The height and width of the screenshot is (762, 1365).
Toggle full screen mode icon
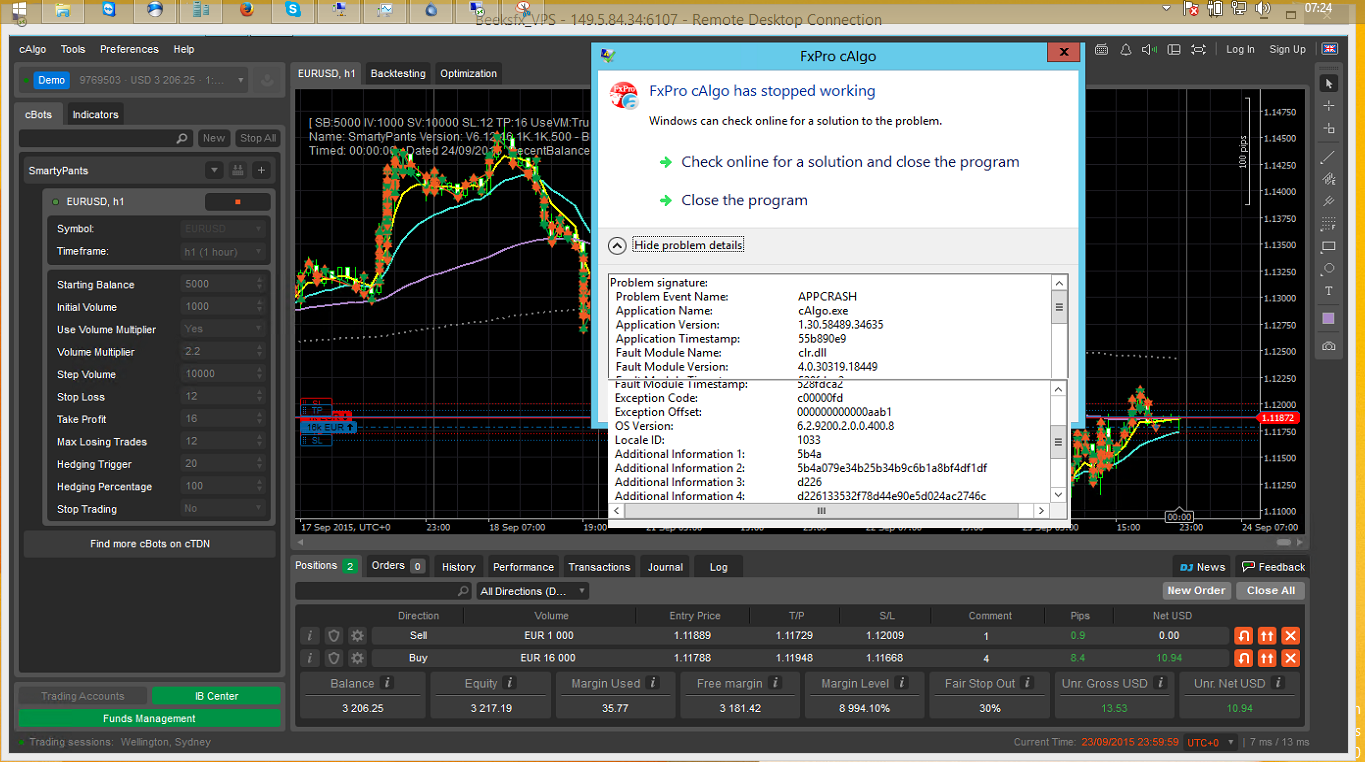tap(1199, 49)
